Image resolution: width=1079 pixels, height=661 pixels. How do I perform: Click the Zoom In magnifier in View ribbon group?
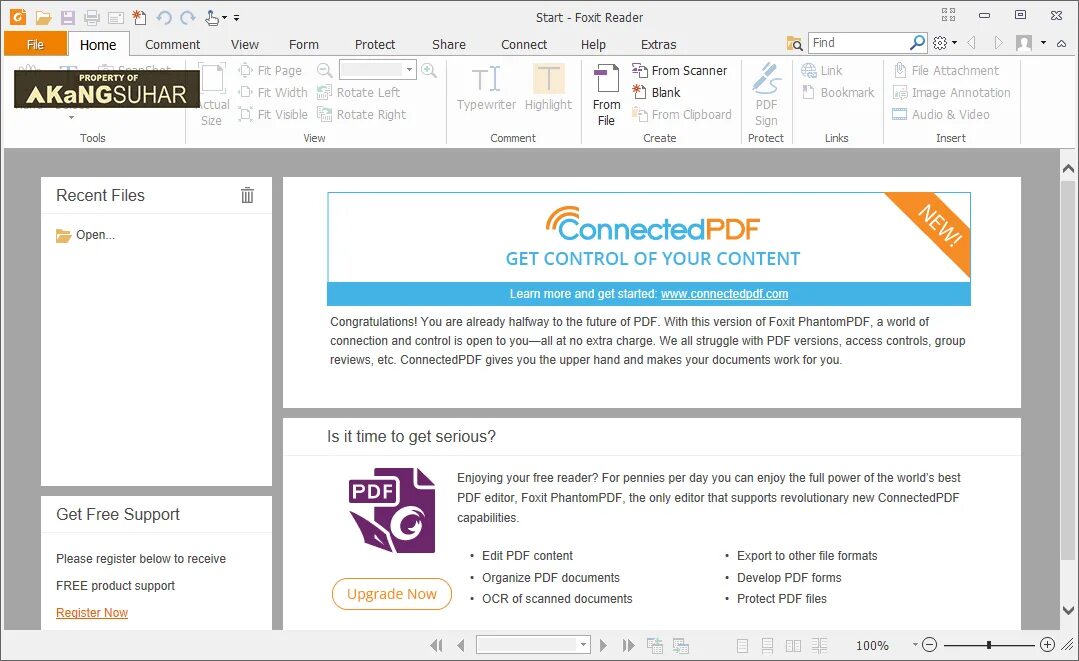tap(429, 70)
